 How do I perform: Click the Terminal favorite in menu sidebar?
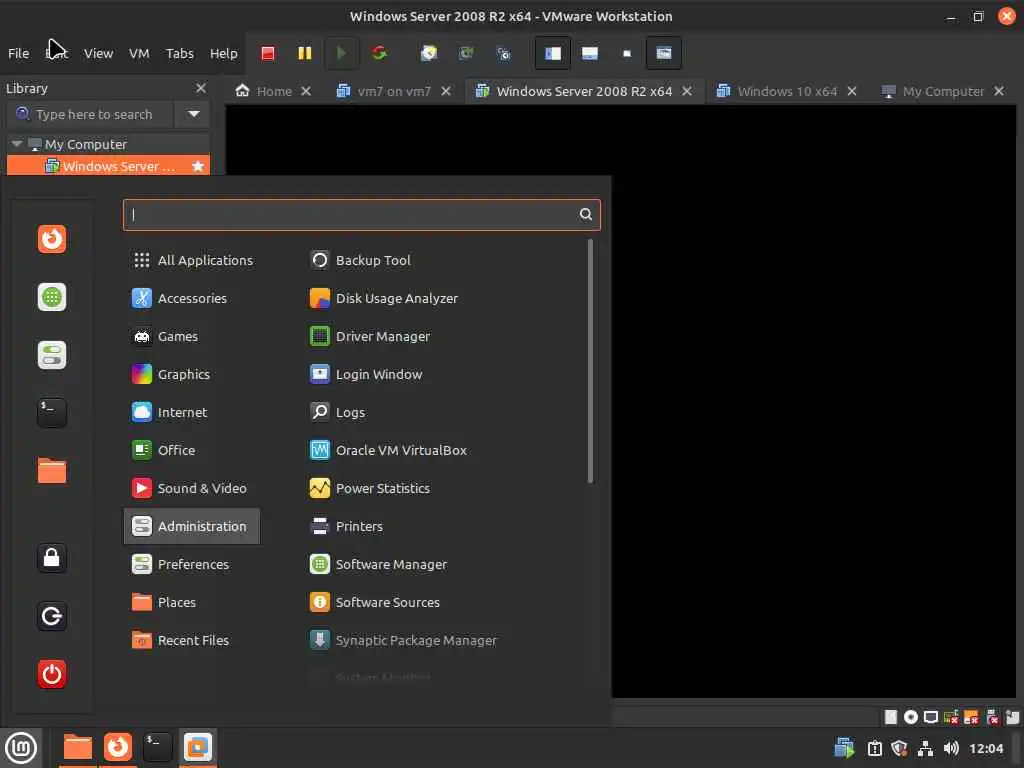[x=52, y=413]
